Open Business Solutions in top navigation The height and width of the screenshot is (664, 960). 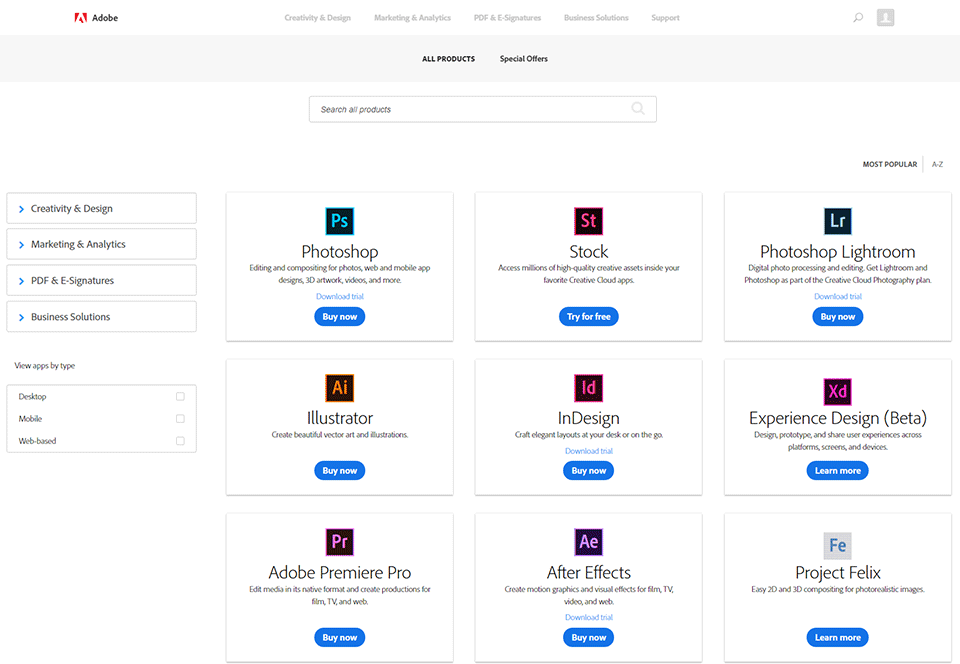click(596, 18)
